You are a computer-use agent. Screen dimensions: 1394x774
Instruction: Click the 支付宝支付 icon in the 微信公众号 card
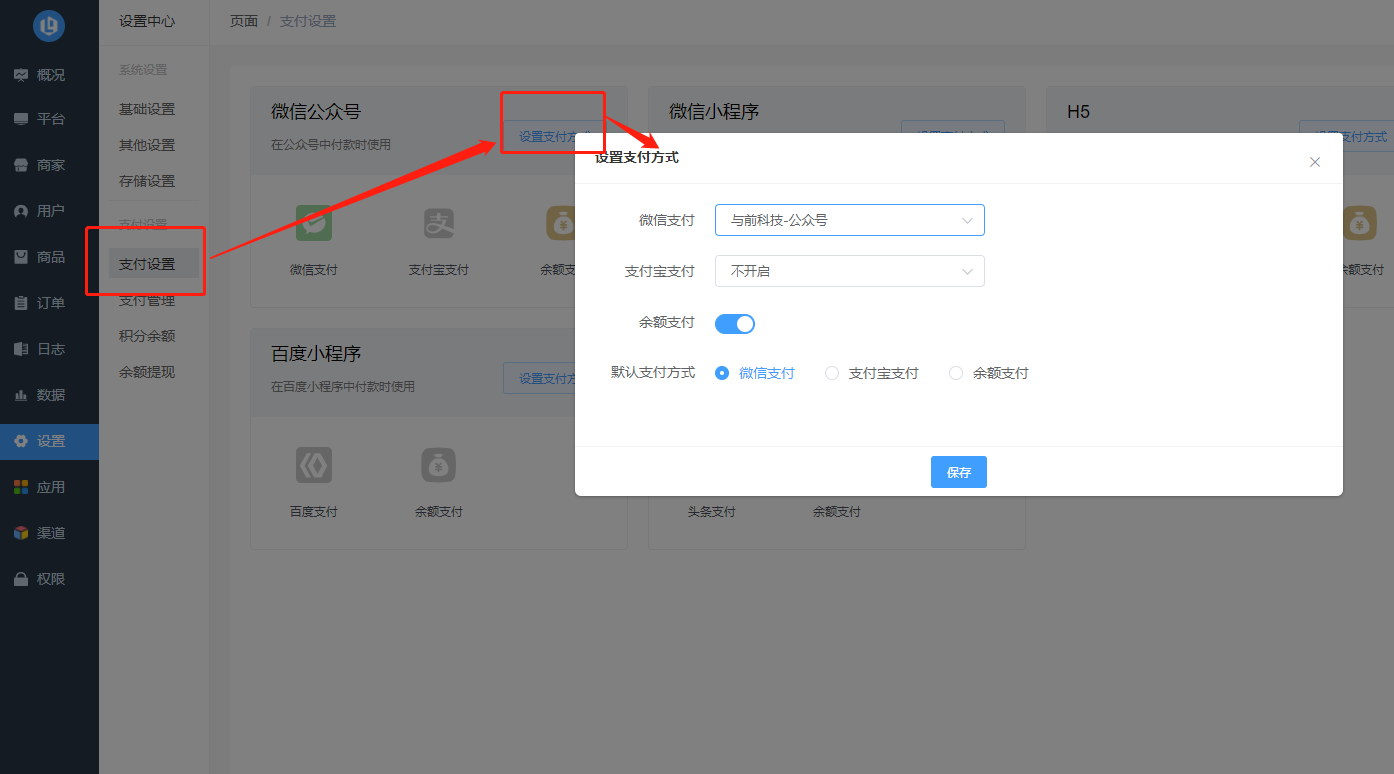439,223
